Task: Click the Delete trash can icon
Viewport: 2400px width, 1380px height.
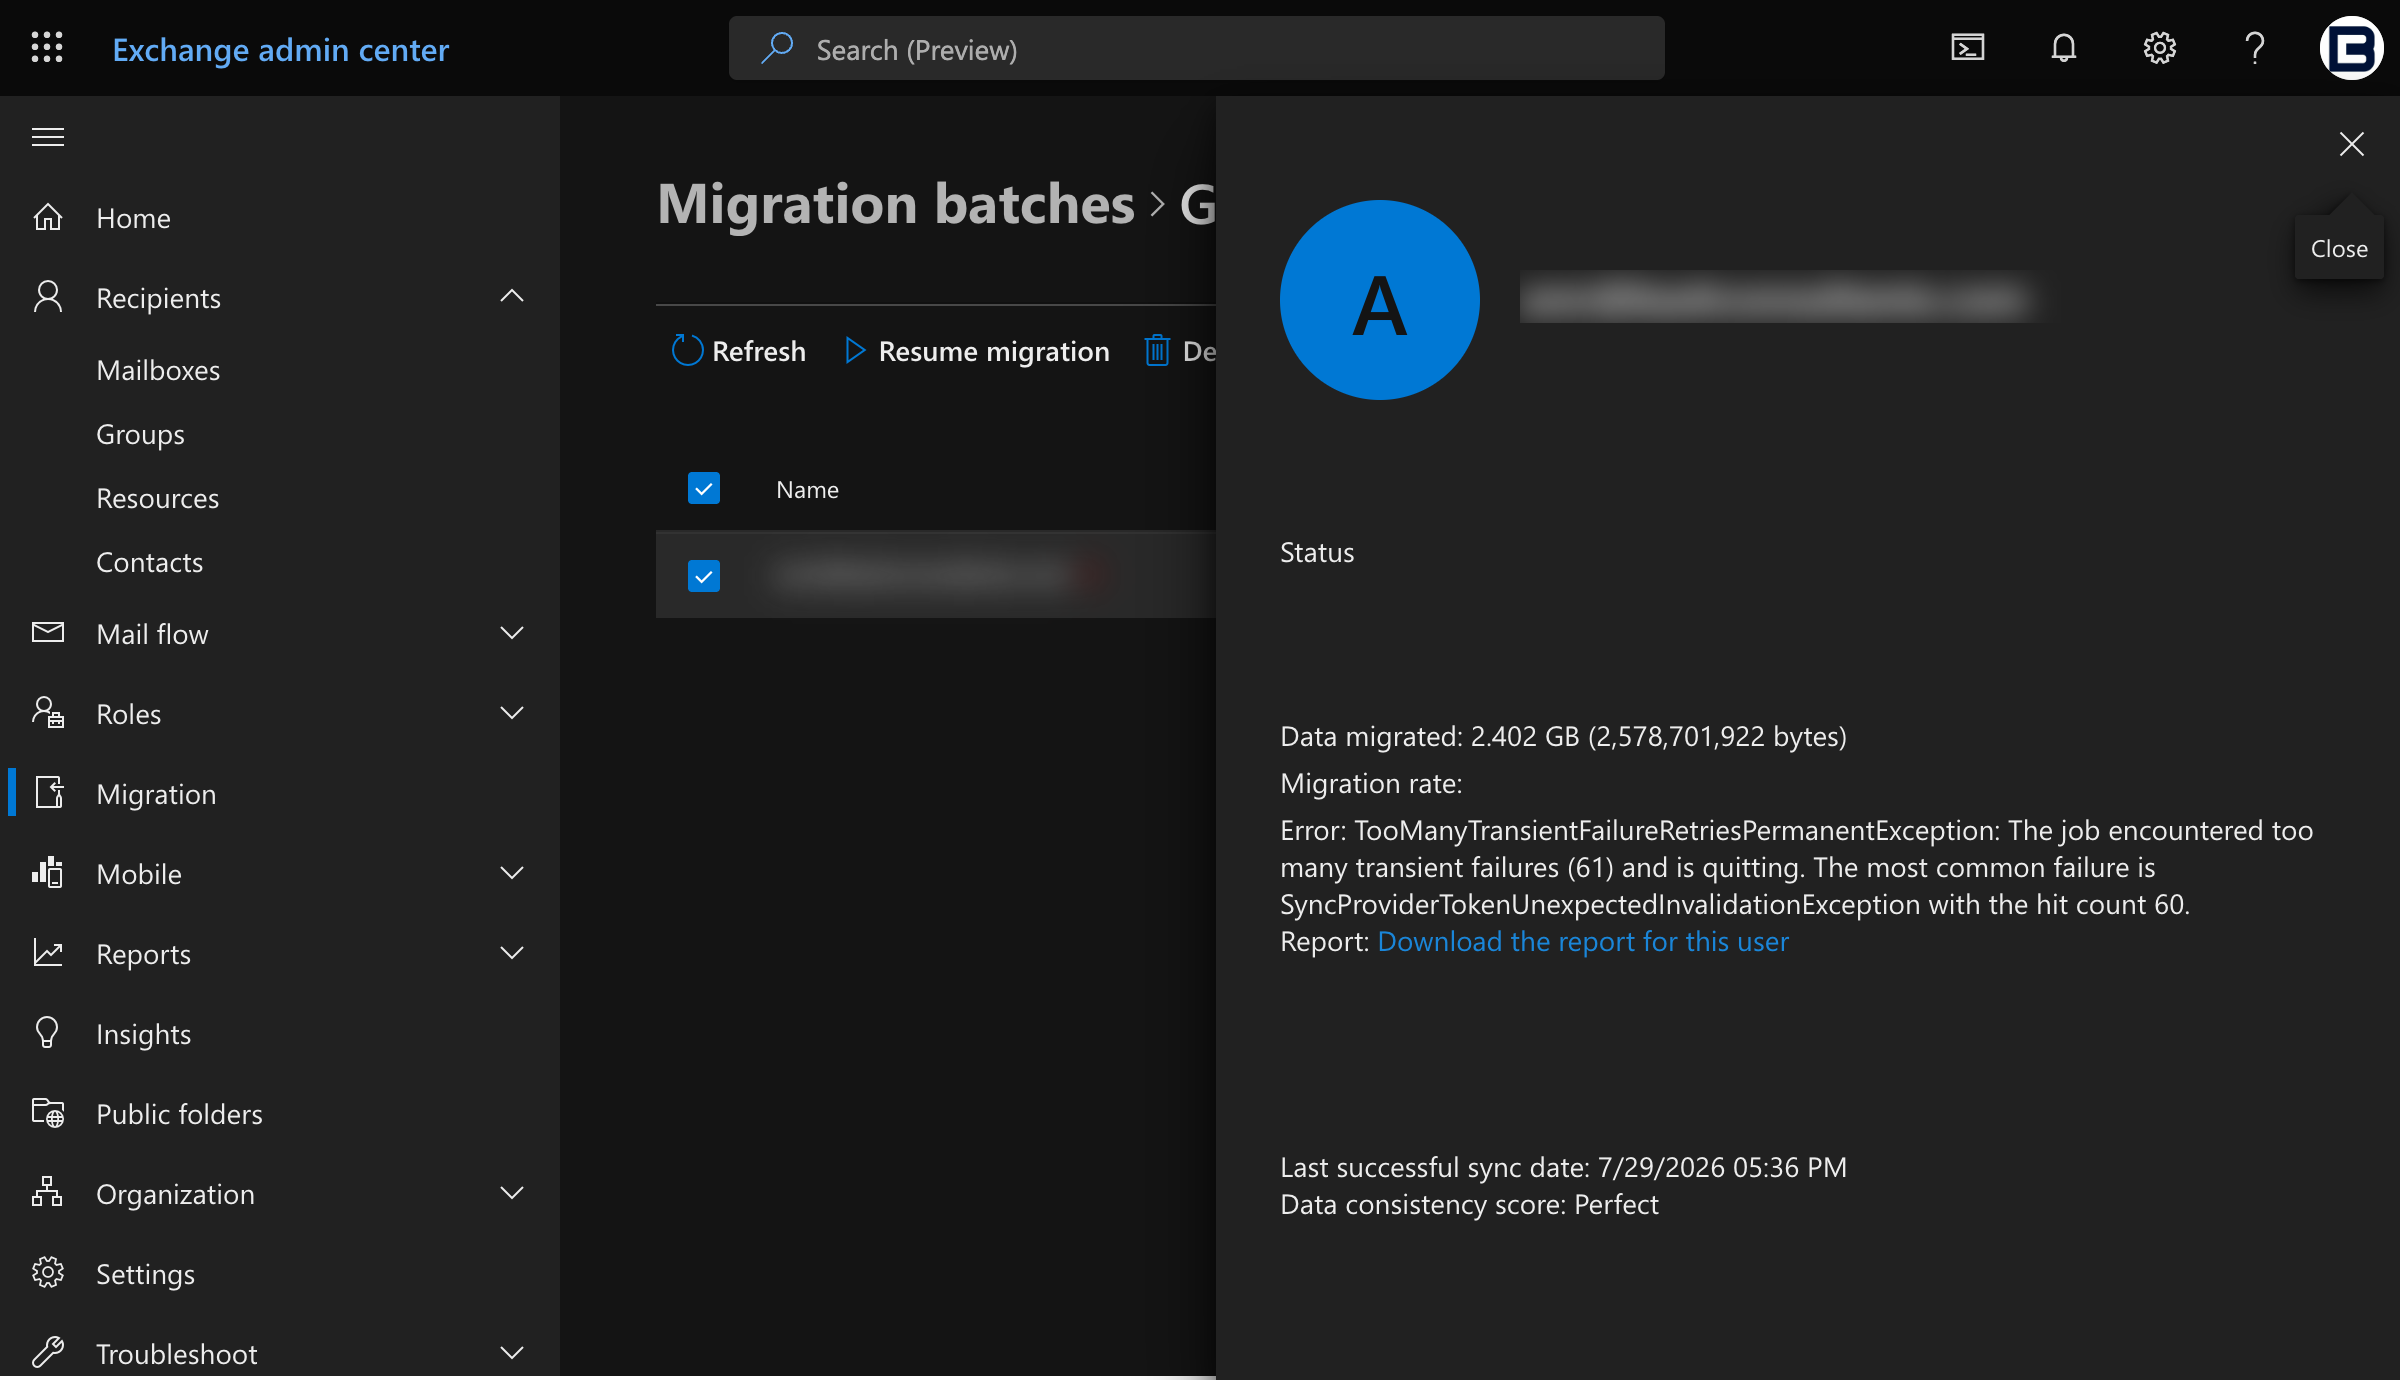Action: click(x=1157, y=350)
